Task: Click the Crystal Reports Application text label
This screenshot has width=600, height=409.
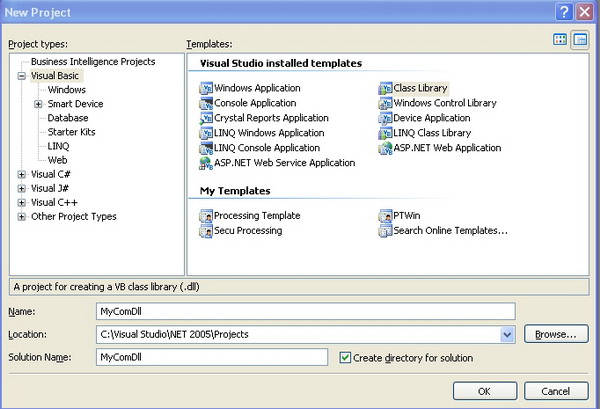Action: [x=271, y=118]
